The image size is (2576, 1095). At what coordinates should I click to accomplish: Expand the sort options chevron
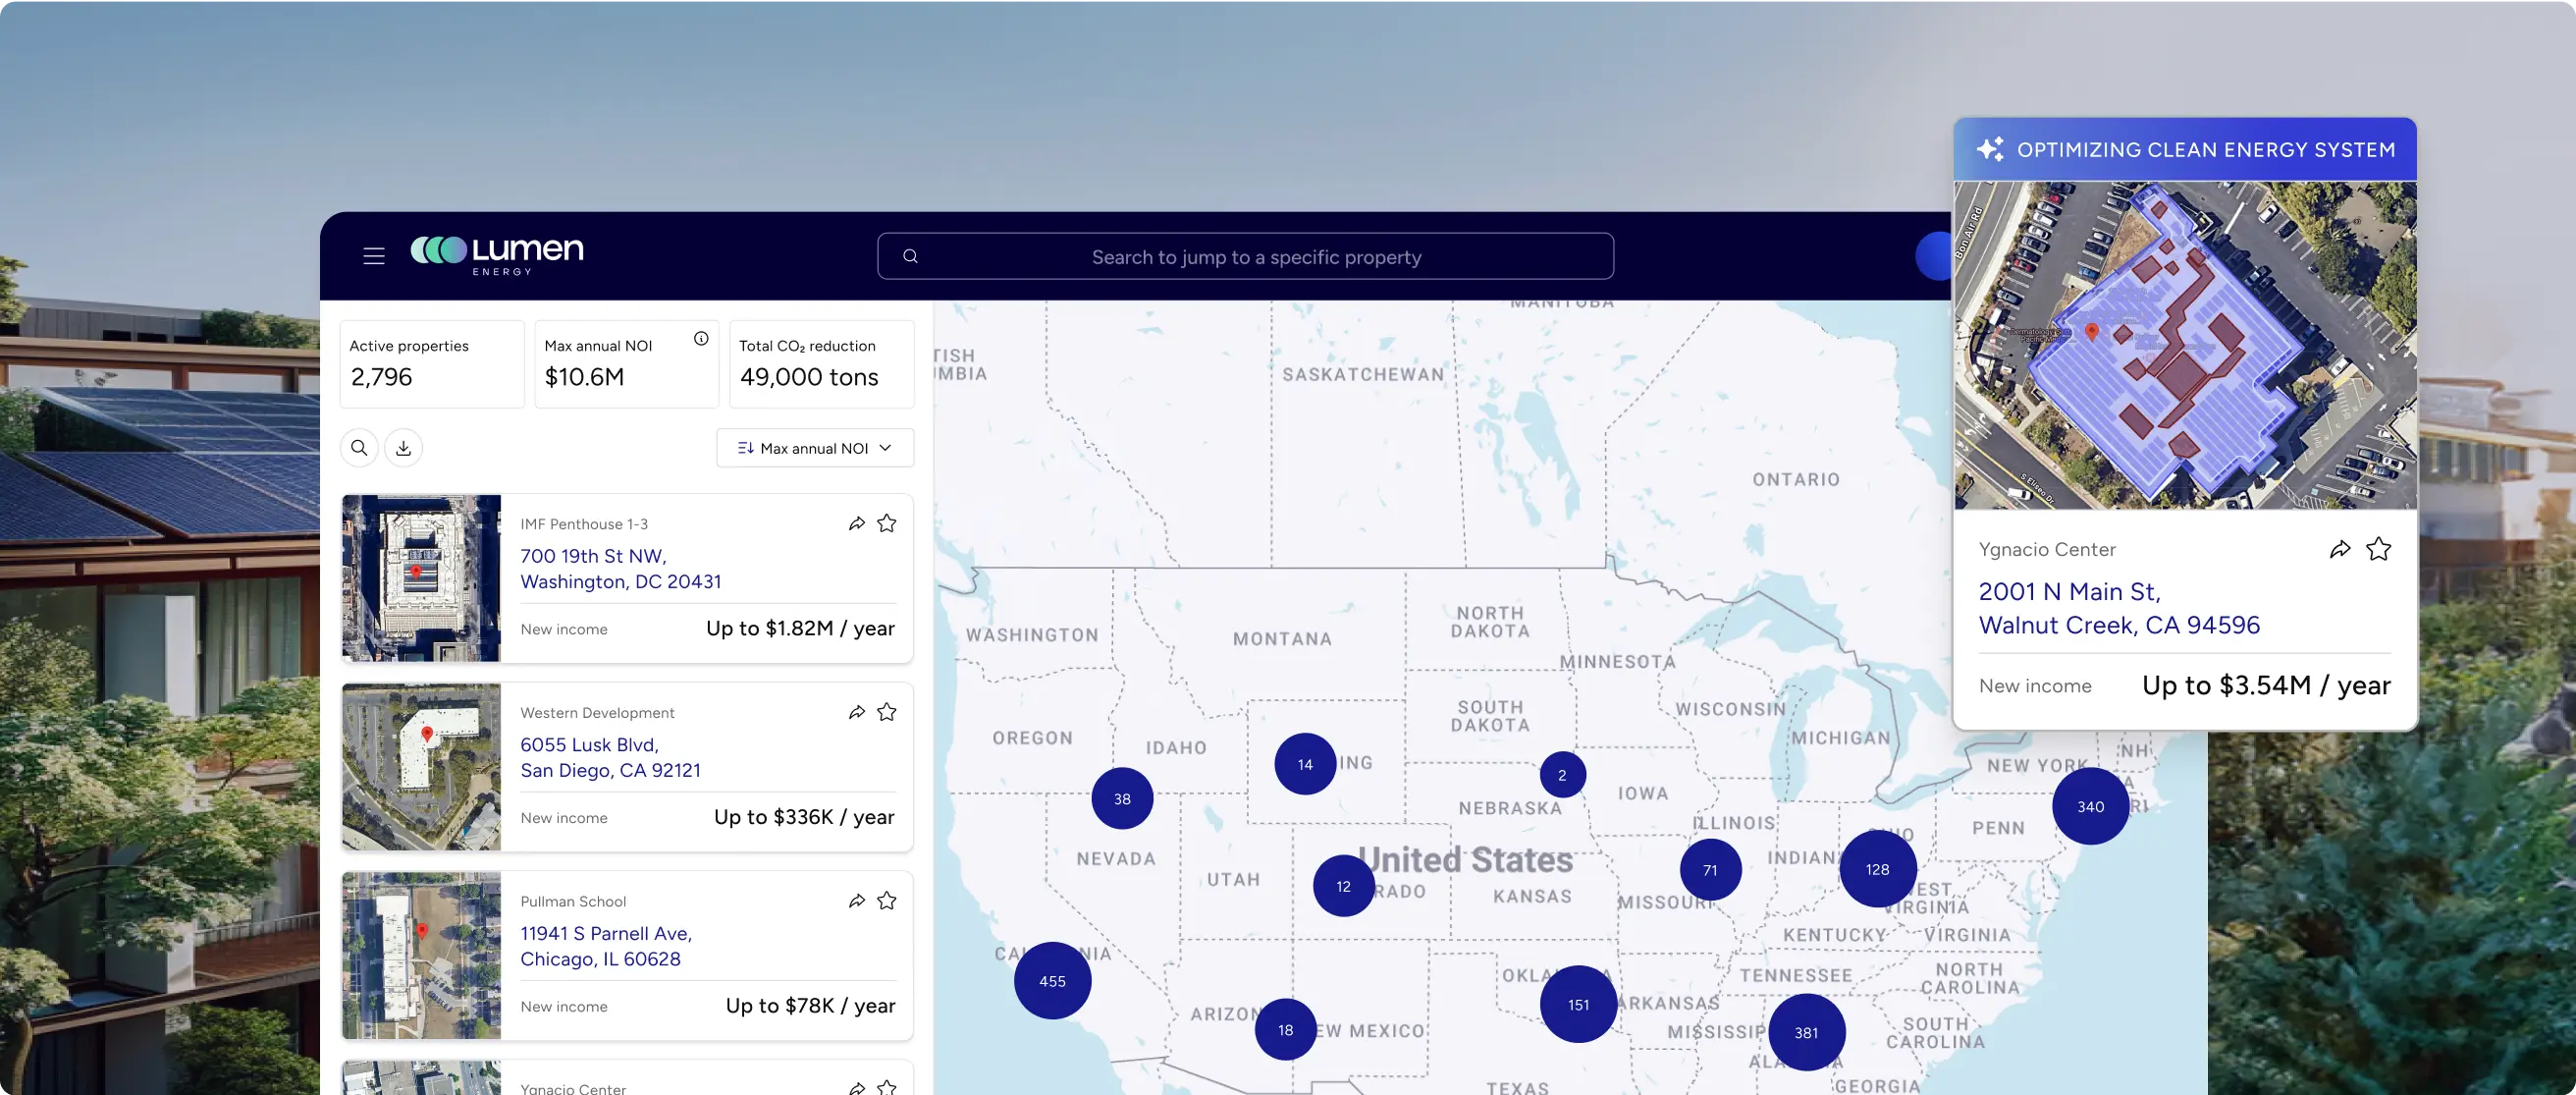(x=885, y=448)
